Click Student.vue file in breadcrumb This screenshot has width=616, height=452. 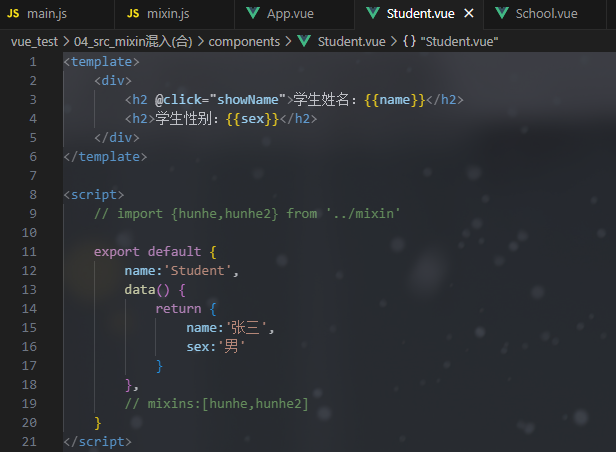click(352, 42)
